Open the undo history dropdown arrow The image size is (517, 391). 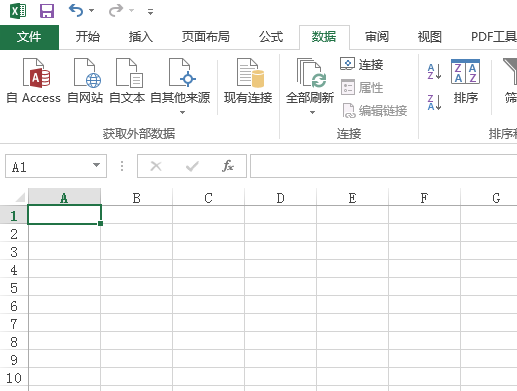tap(91, 11)
